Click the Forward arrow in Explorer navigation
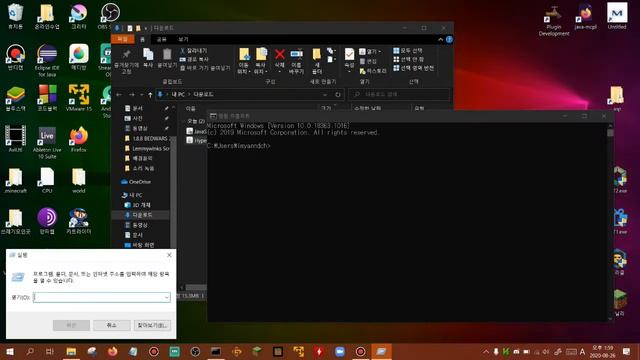The width and height of the screenshot is (640, 360). tap(131, 95)
